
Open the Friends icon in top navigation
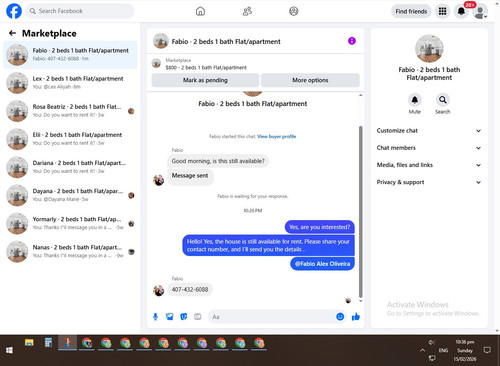tap(247, 11)
